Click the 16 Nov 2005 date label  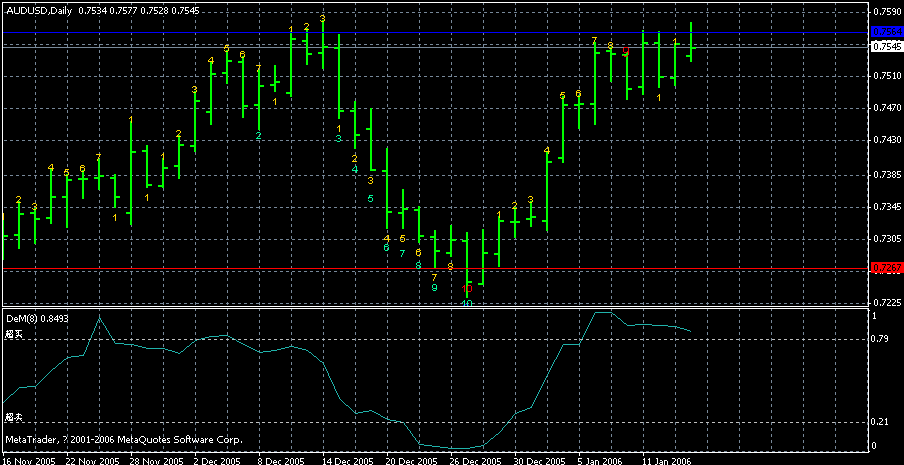click(x=27, y=460)
